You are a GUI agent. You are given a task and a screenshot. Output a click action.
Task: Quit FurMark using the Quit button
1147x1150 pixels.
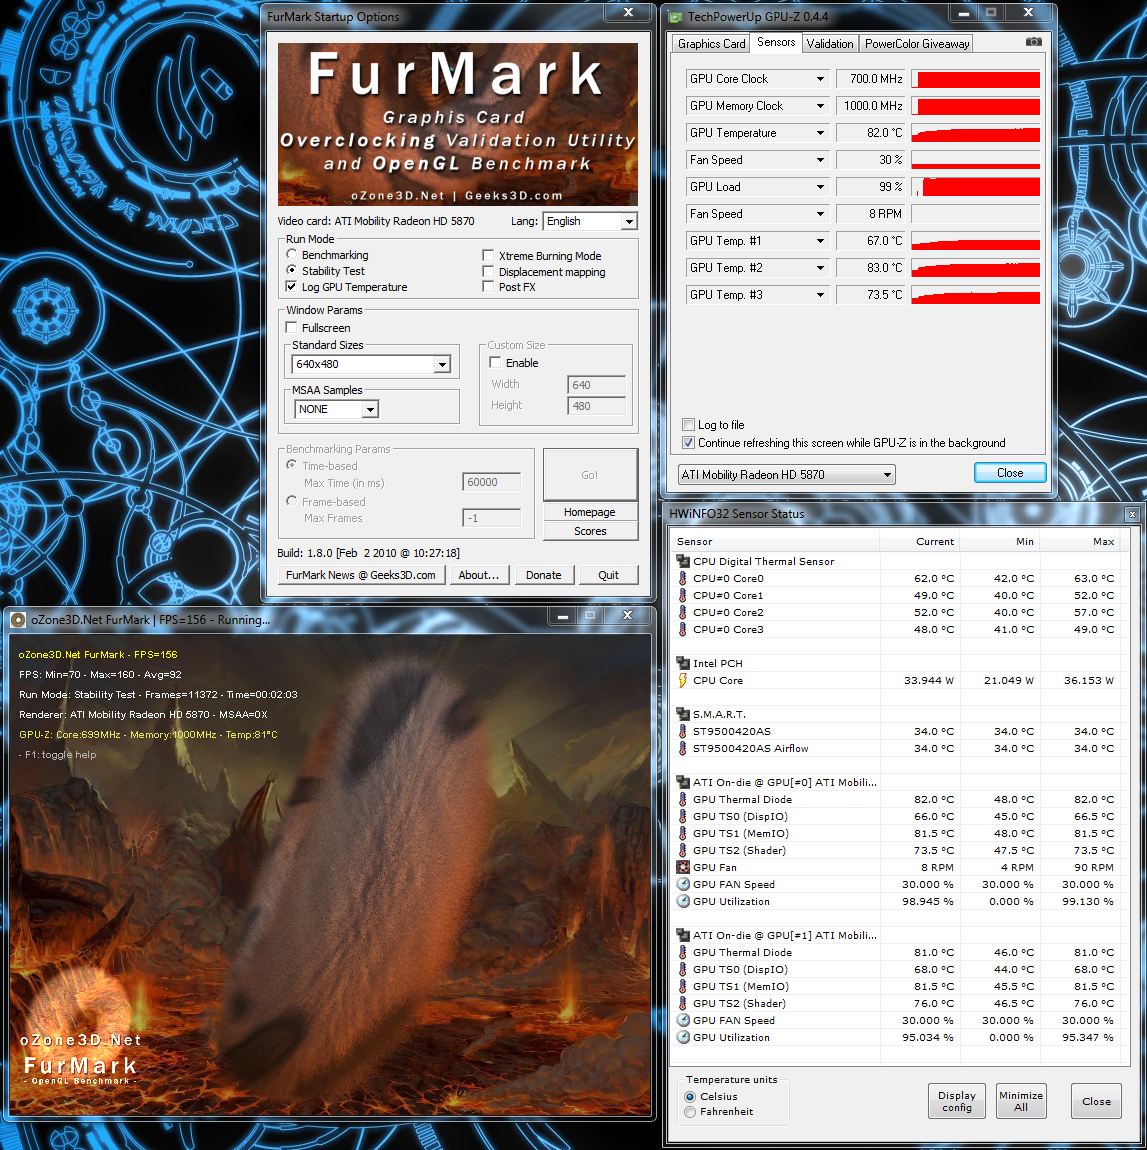pyautogui.click(x=609, y=575)
